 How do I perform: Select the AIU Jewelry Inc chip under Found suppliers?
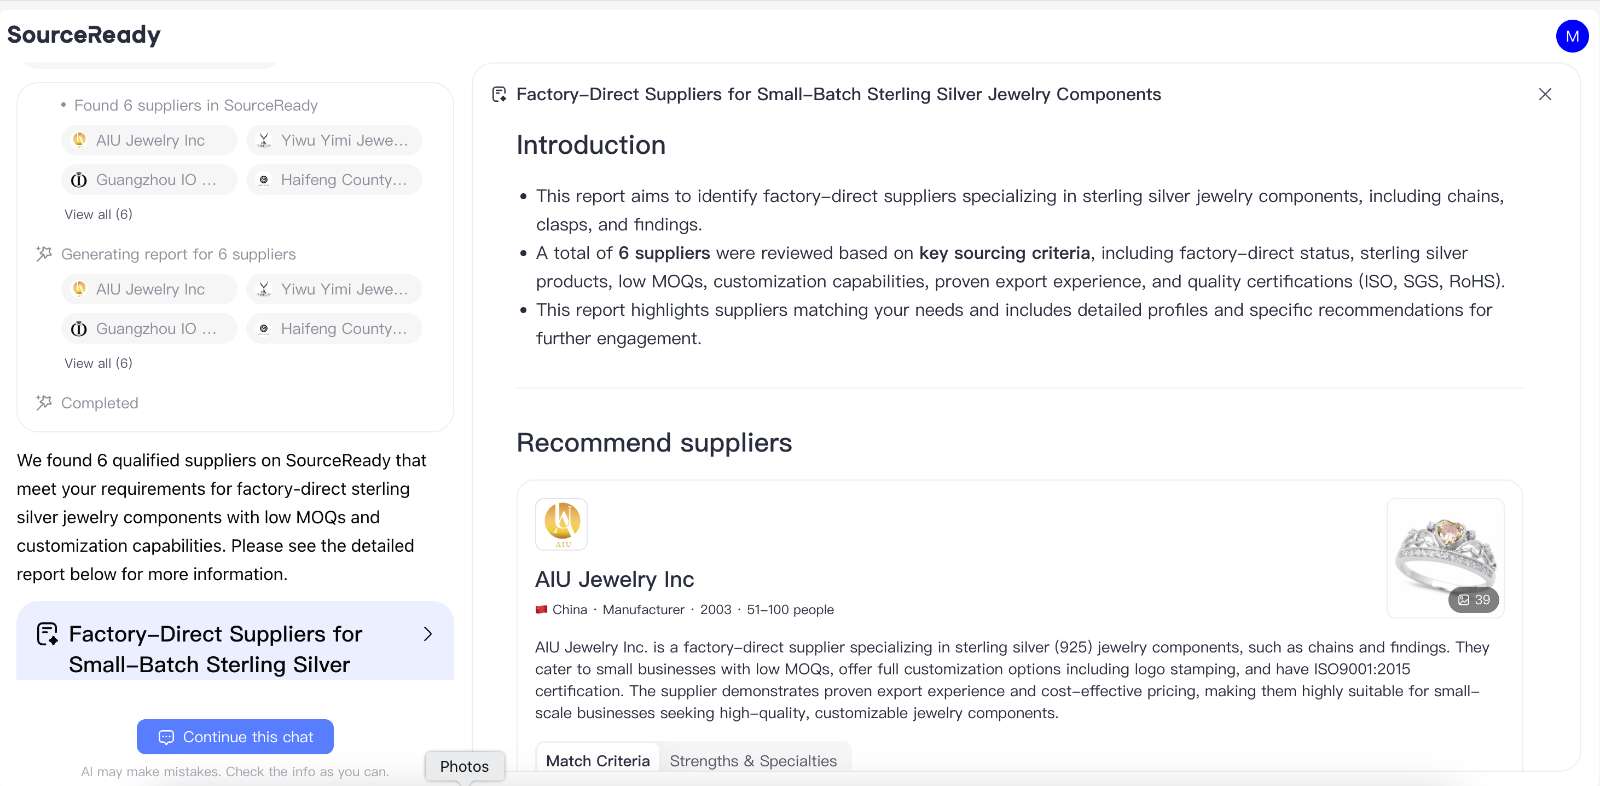tap(149, 140)
